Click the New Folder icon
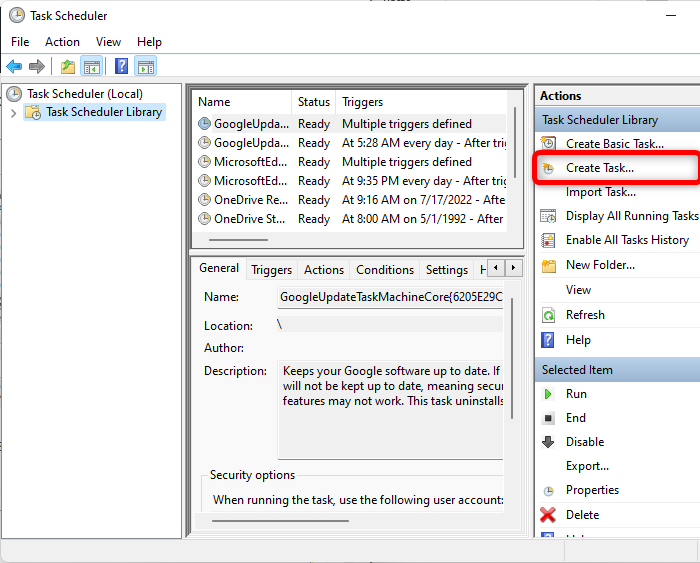The image size is (700, 563). (x=549, y=265)
